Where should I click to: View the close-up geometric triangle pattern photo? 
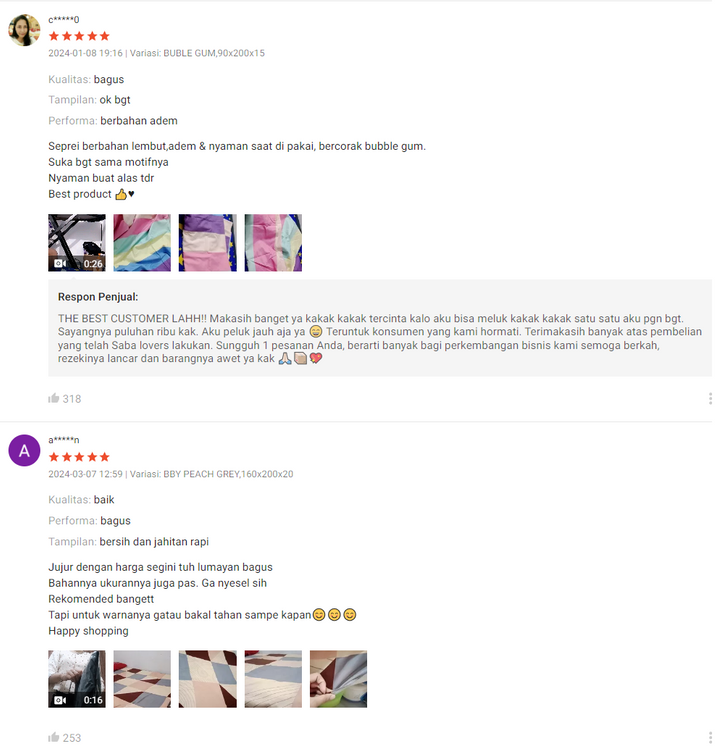point(207,678)
